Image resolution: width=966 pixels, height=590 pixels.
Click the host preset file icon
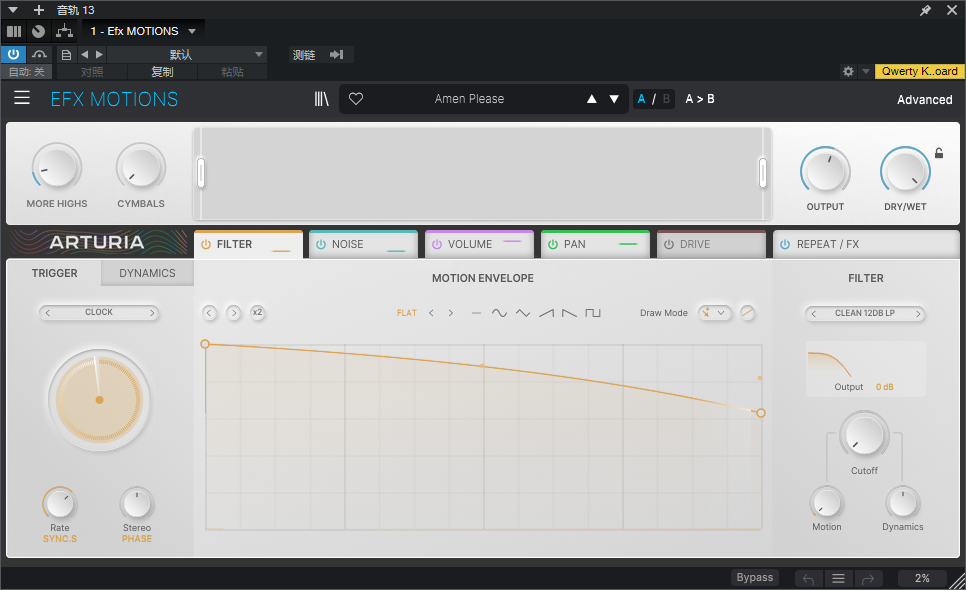[x=66, y=55]
